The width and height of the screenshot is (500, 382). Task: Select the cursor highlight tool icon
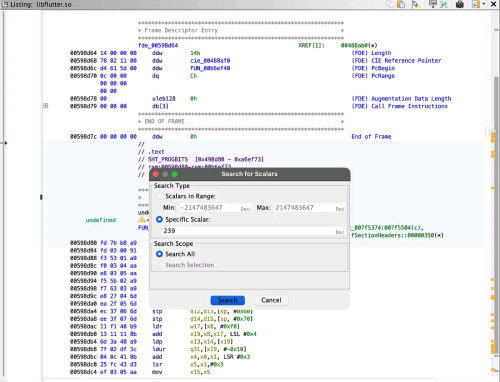click(x=416, y=4)
